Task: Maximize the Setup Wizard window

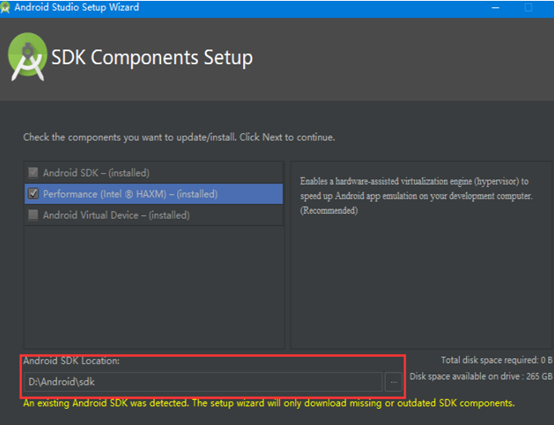Action: click(x=528, y=8)
